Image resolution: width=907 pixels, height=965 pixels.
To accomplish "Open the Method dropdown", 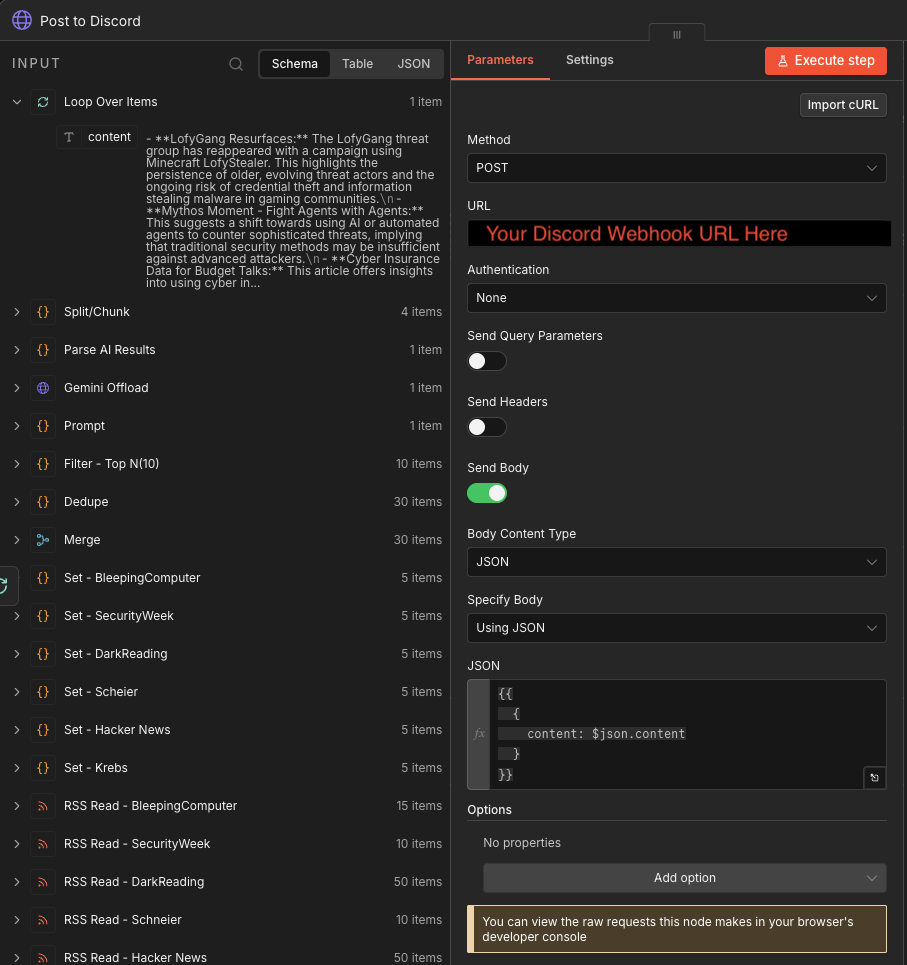I will tap(677, 168).
